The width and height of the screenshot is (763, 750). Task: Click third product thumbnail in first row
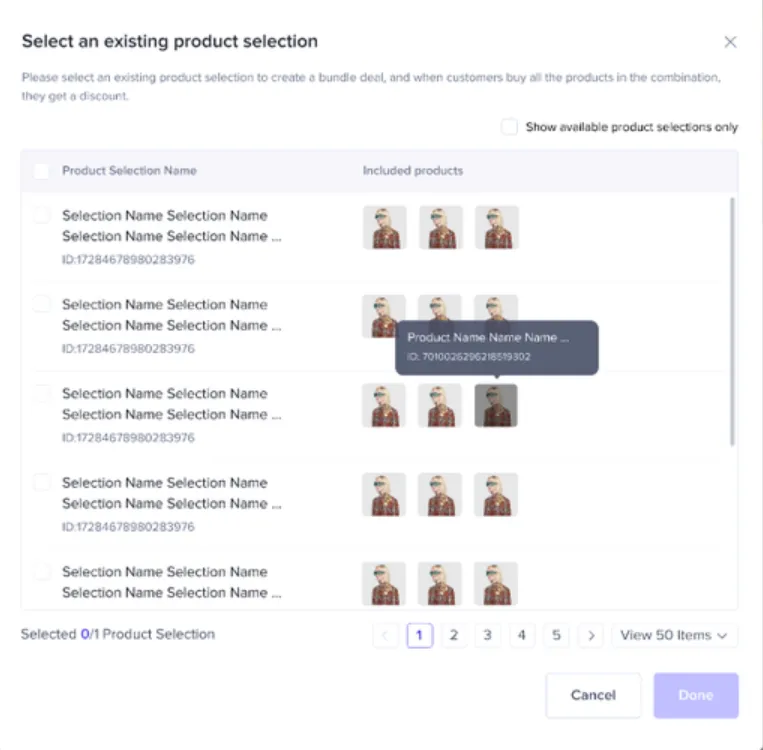pyautogui.click(x=497, y=227)
